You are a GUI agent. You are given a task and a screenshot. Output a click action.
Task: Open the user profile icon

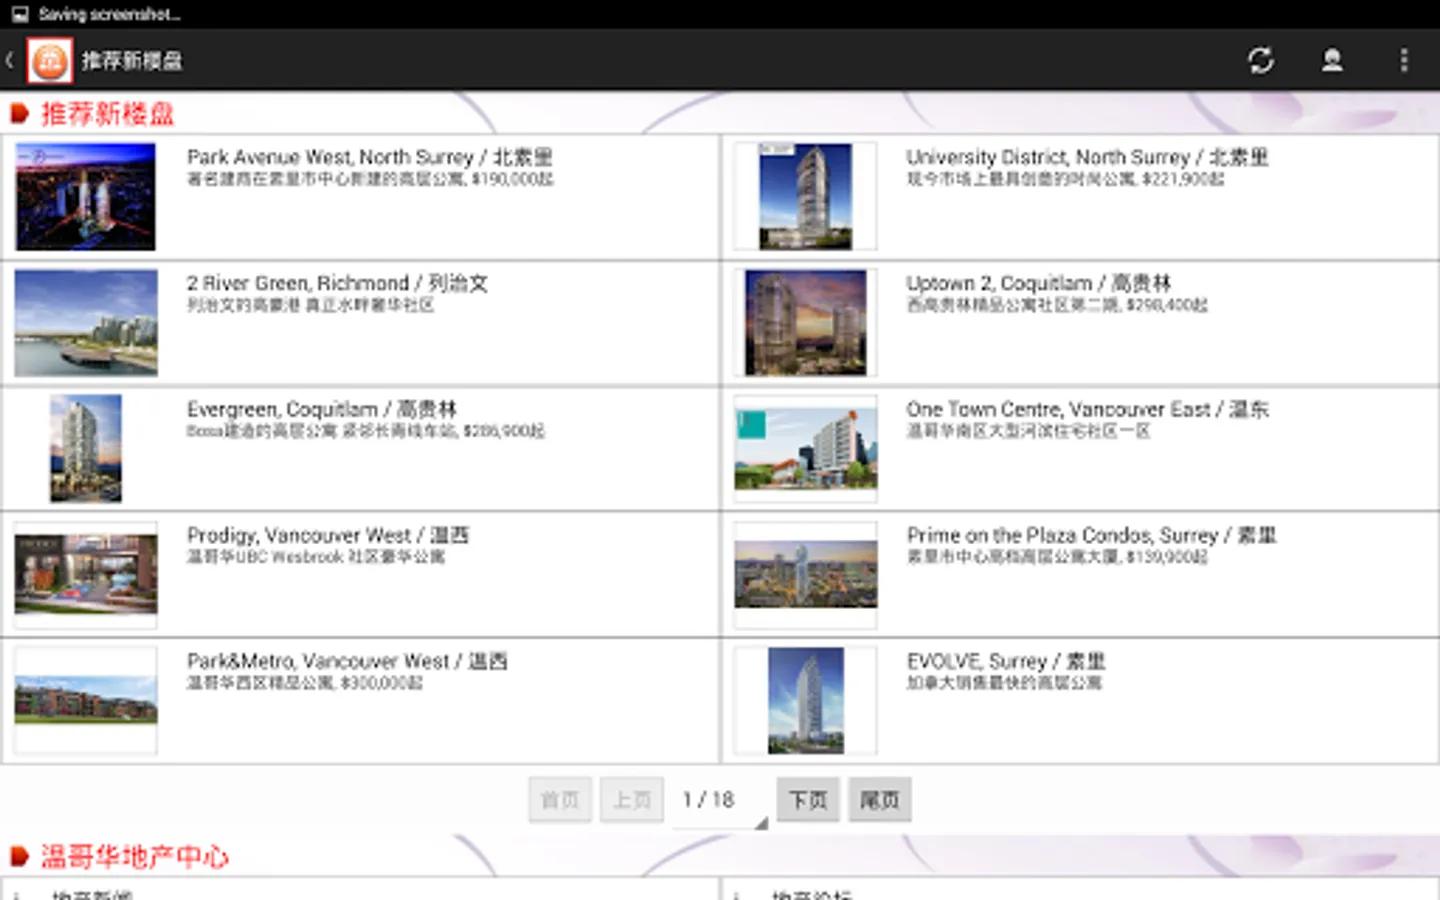1332,60
